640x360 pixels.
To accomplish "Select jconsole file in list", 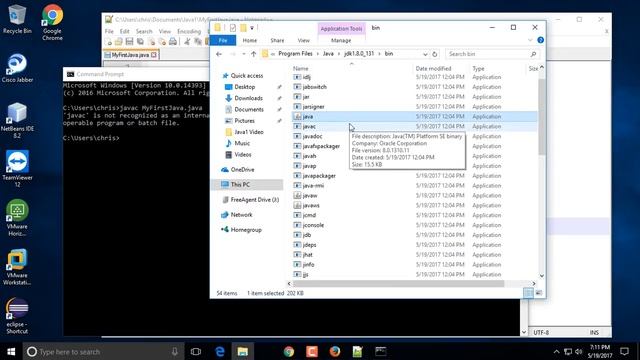I will pos(414,225).
